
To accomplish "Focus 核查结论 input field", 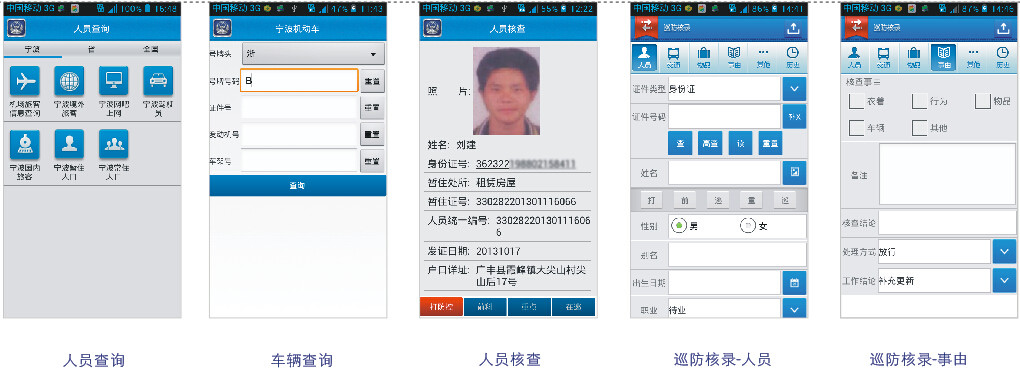I will (x=947, y=223).
